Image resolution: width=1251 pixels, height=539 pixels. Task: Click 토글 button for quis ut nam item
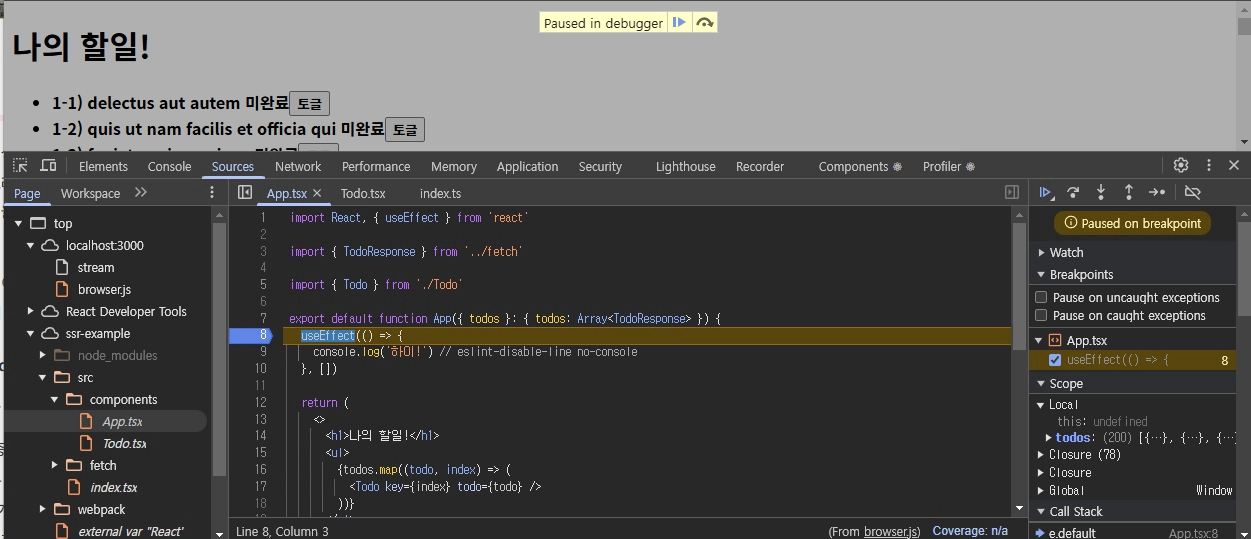(x=405, y=129)
